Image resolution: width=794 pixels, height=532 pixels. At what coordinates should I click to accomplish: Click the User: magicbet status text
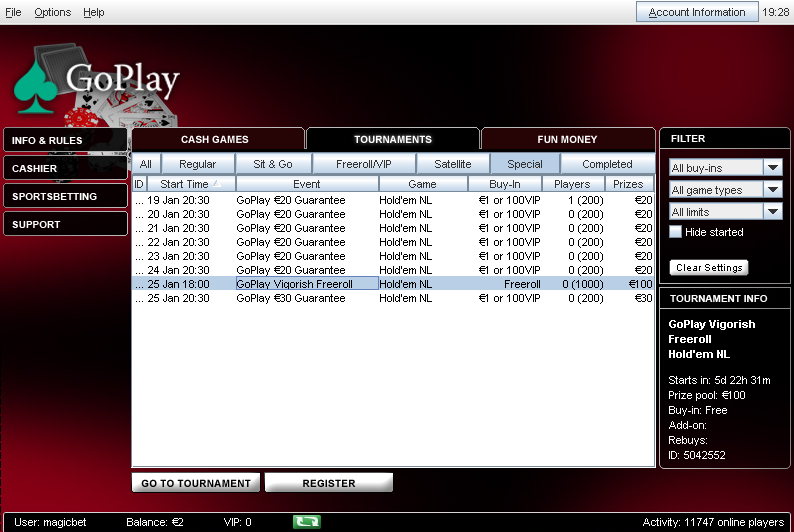[x=50, y=522]
